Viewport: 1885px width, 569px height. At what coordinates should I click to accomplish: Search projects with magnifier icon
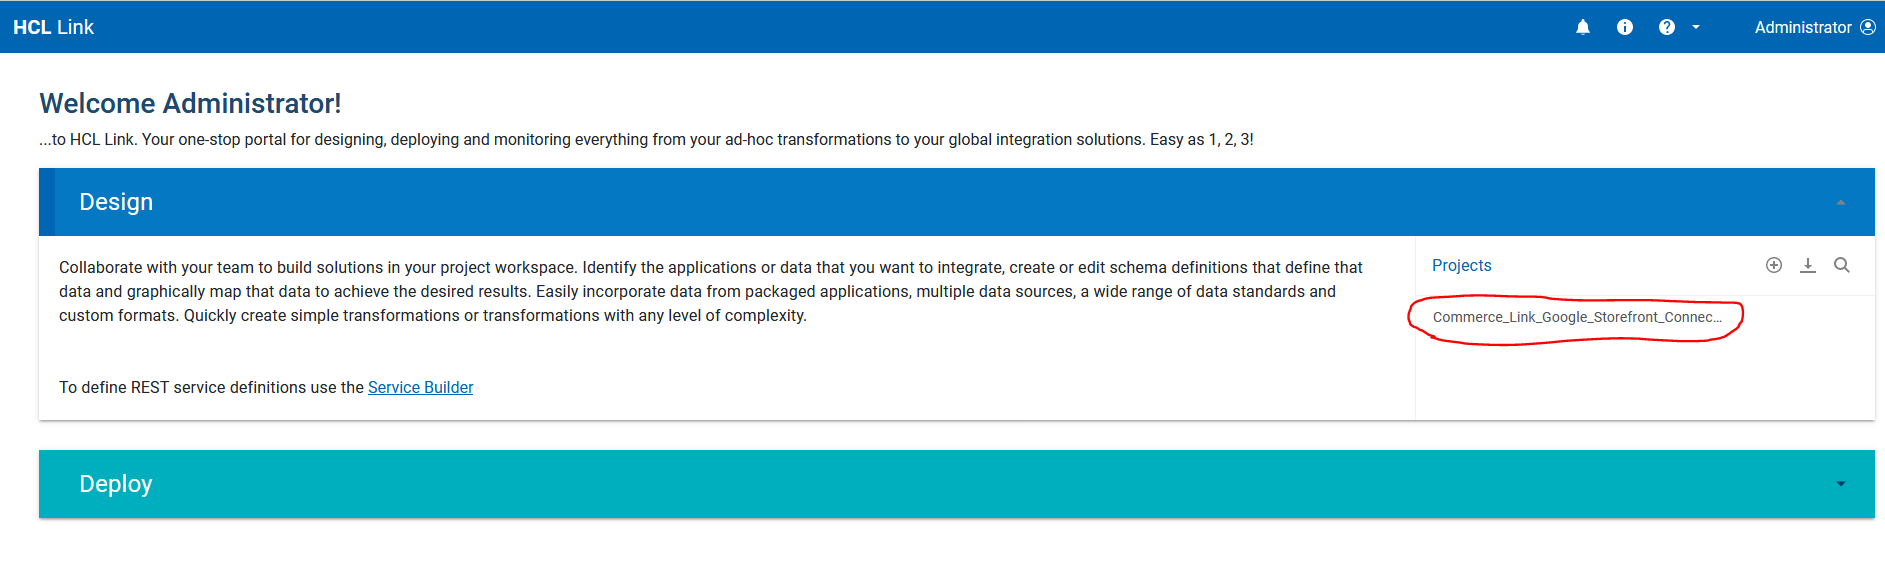click(x=1842, y=265)
